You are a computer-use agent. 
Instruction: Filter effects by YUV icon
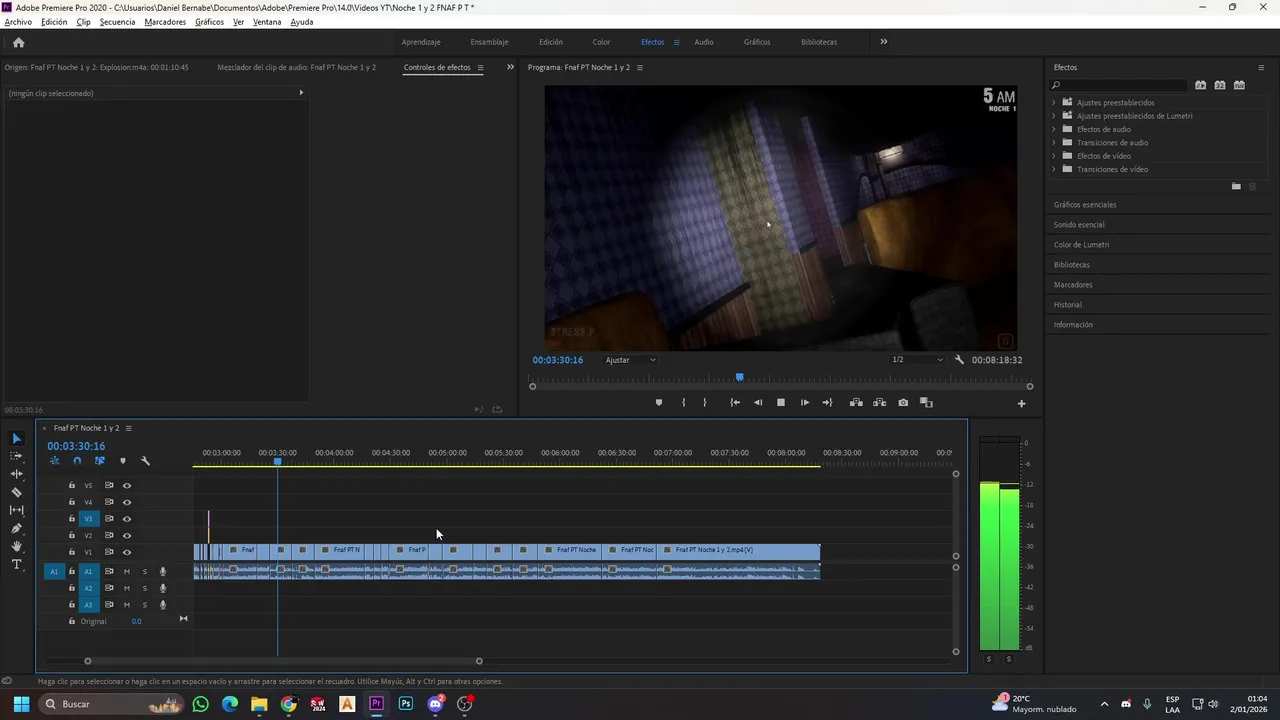[1240, 85]
